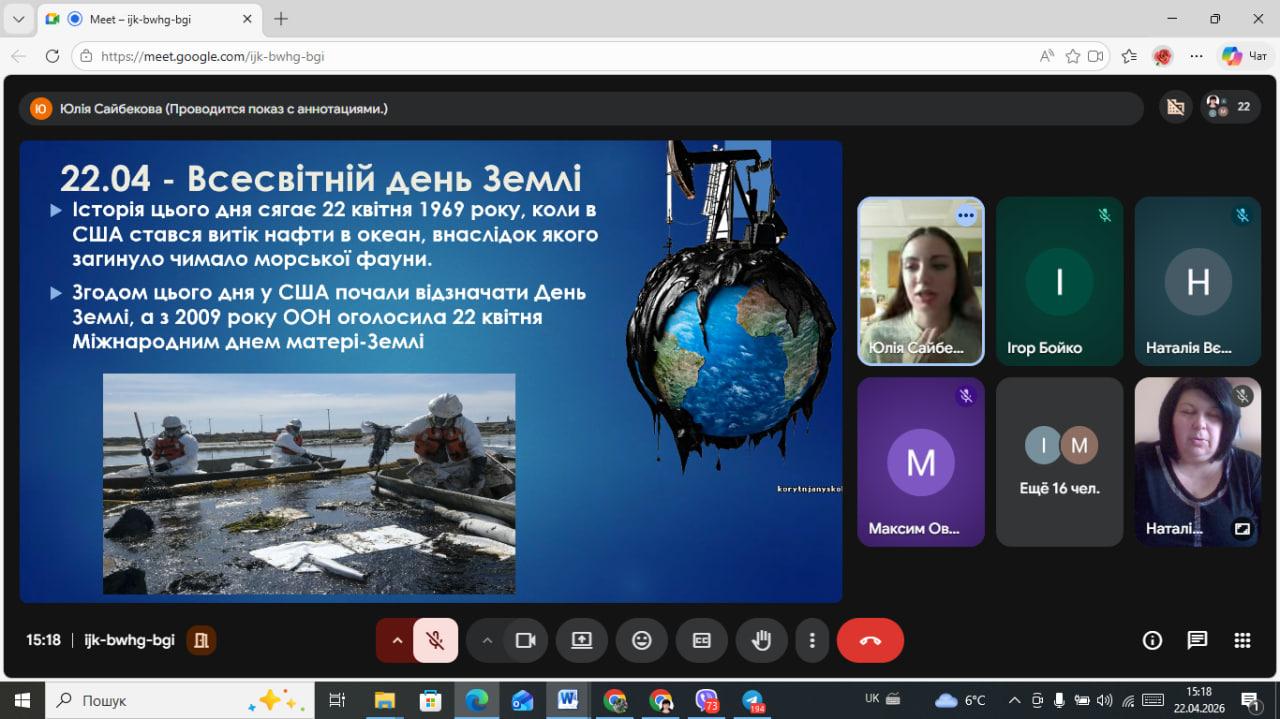
Task: Open the in-call chat panel
Action: [x=1197, y=640]
